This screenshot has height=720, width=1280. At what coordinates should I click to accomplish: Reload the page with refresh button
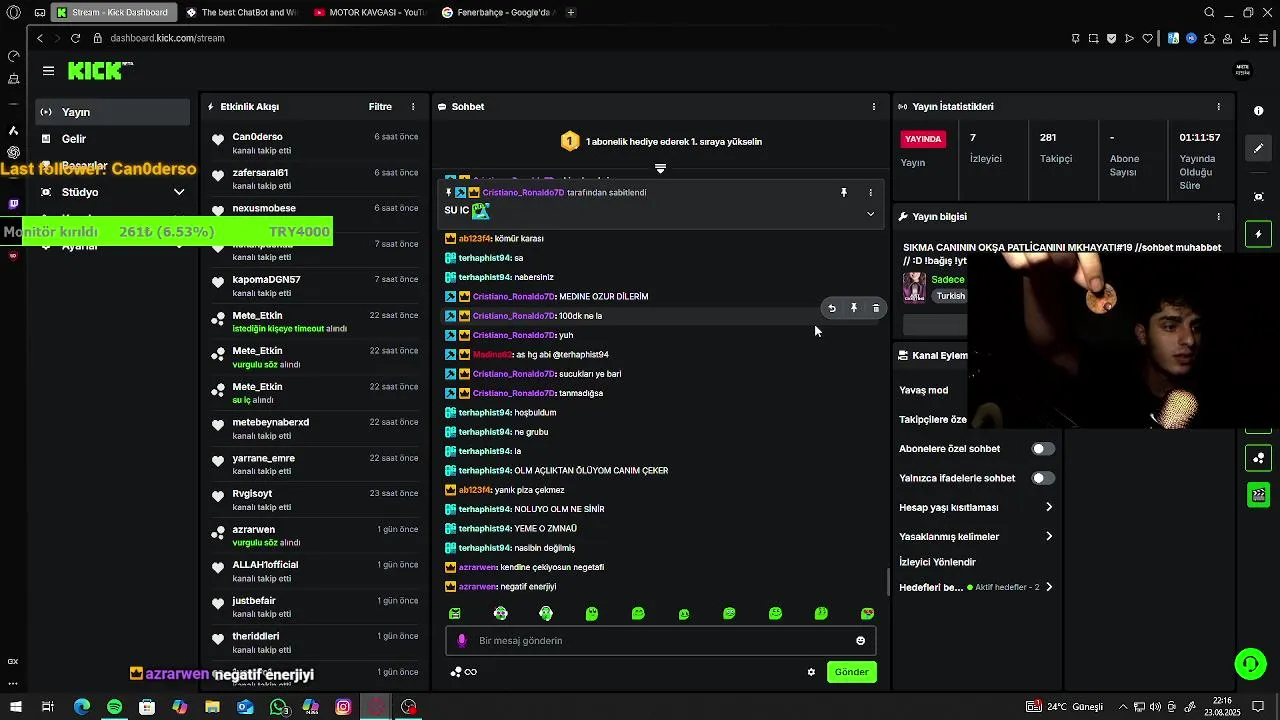click(x=75, y=38)
